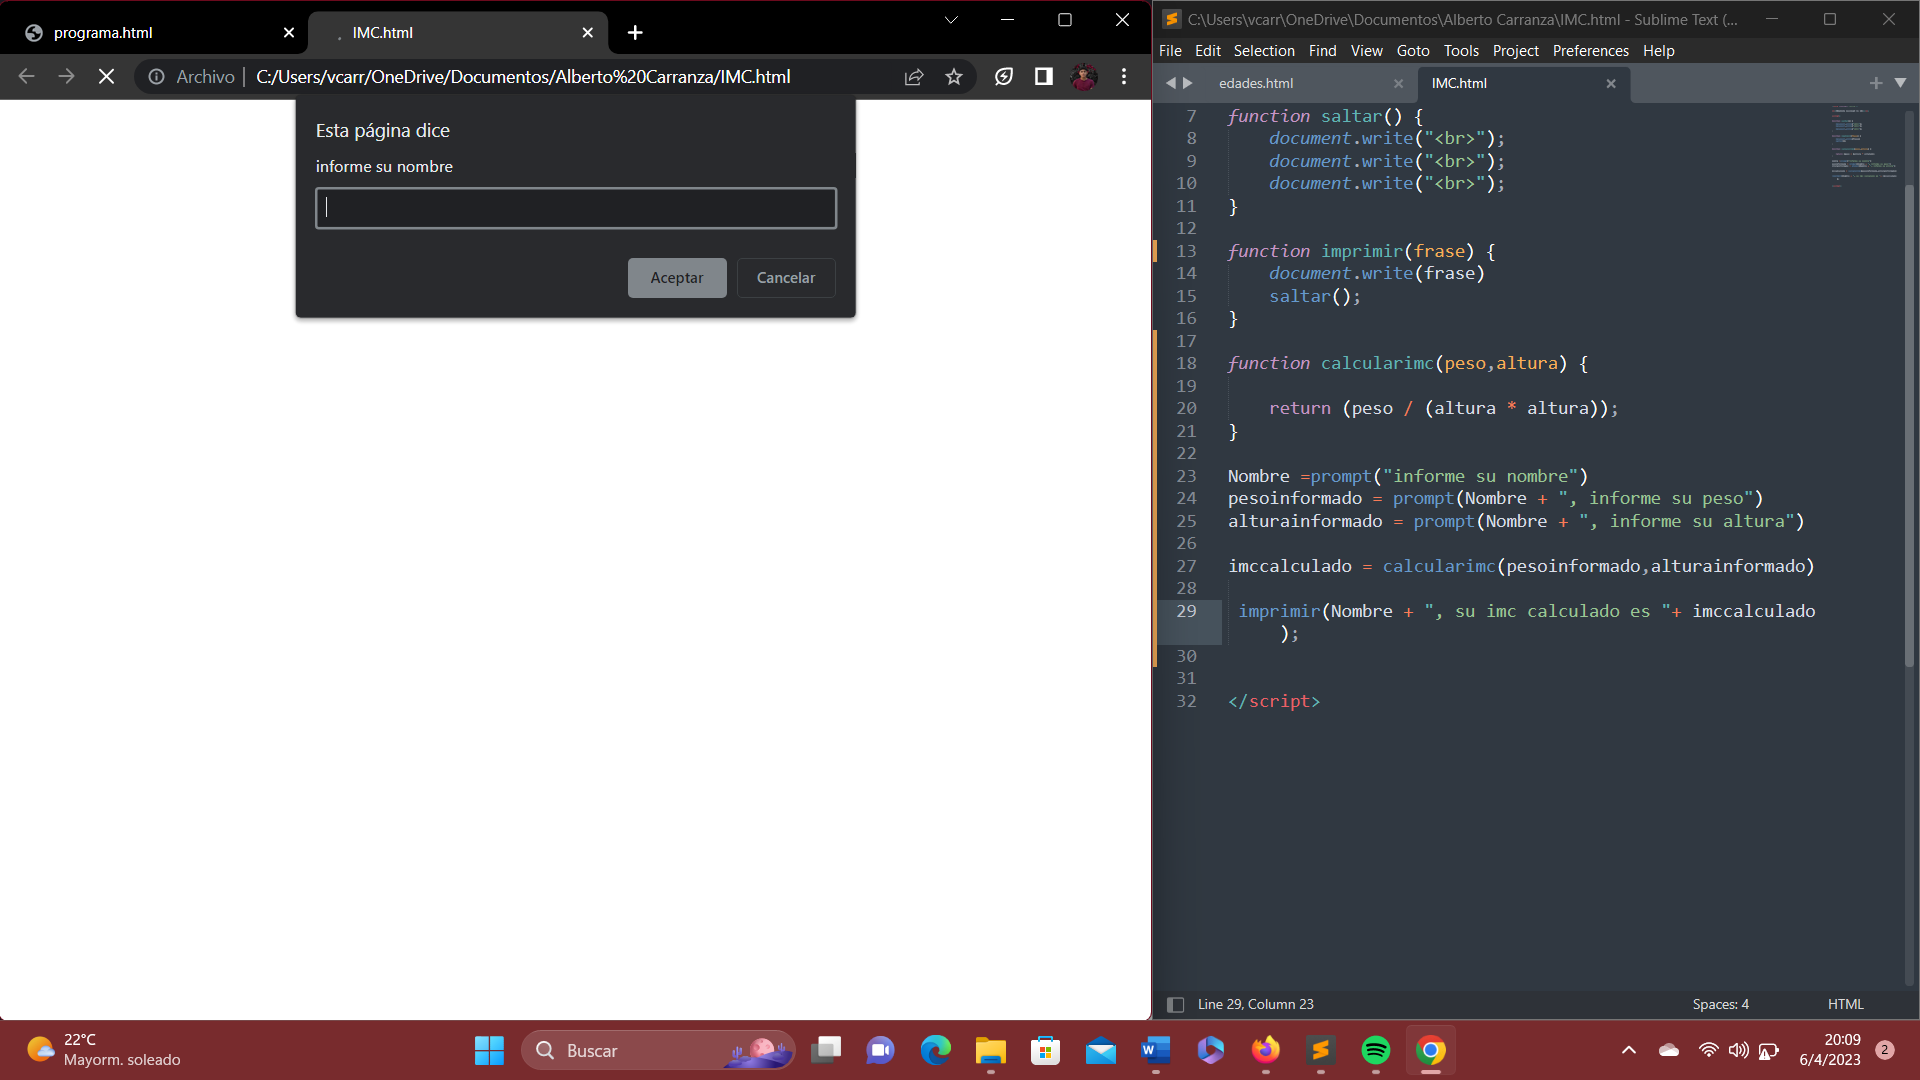Open a new Chrome tab
1920x1080 pixels.
point(635,33)
